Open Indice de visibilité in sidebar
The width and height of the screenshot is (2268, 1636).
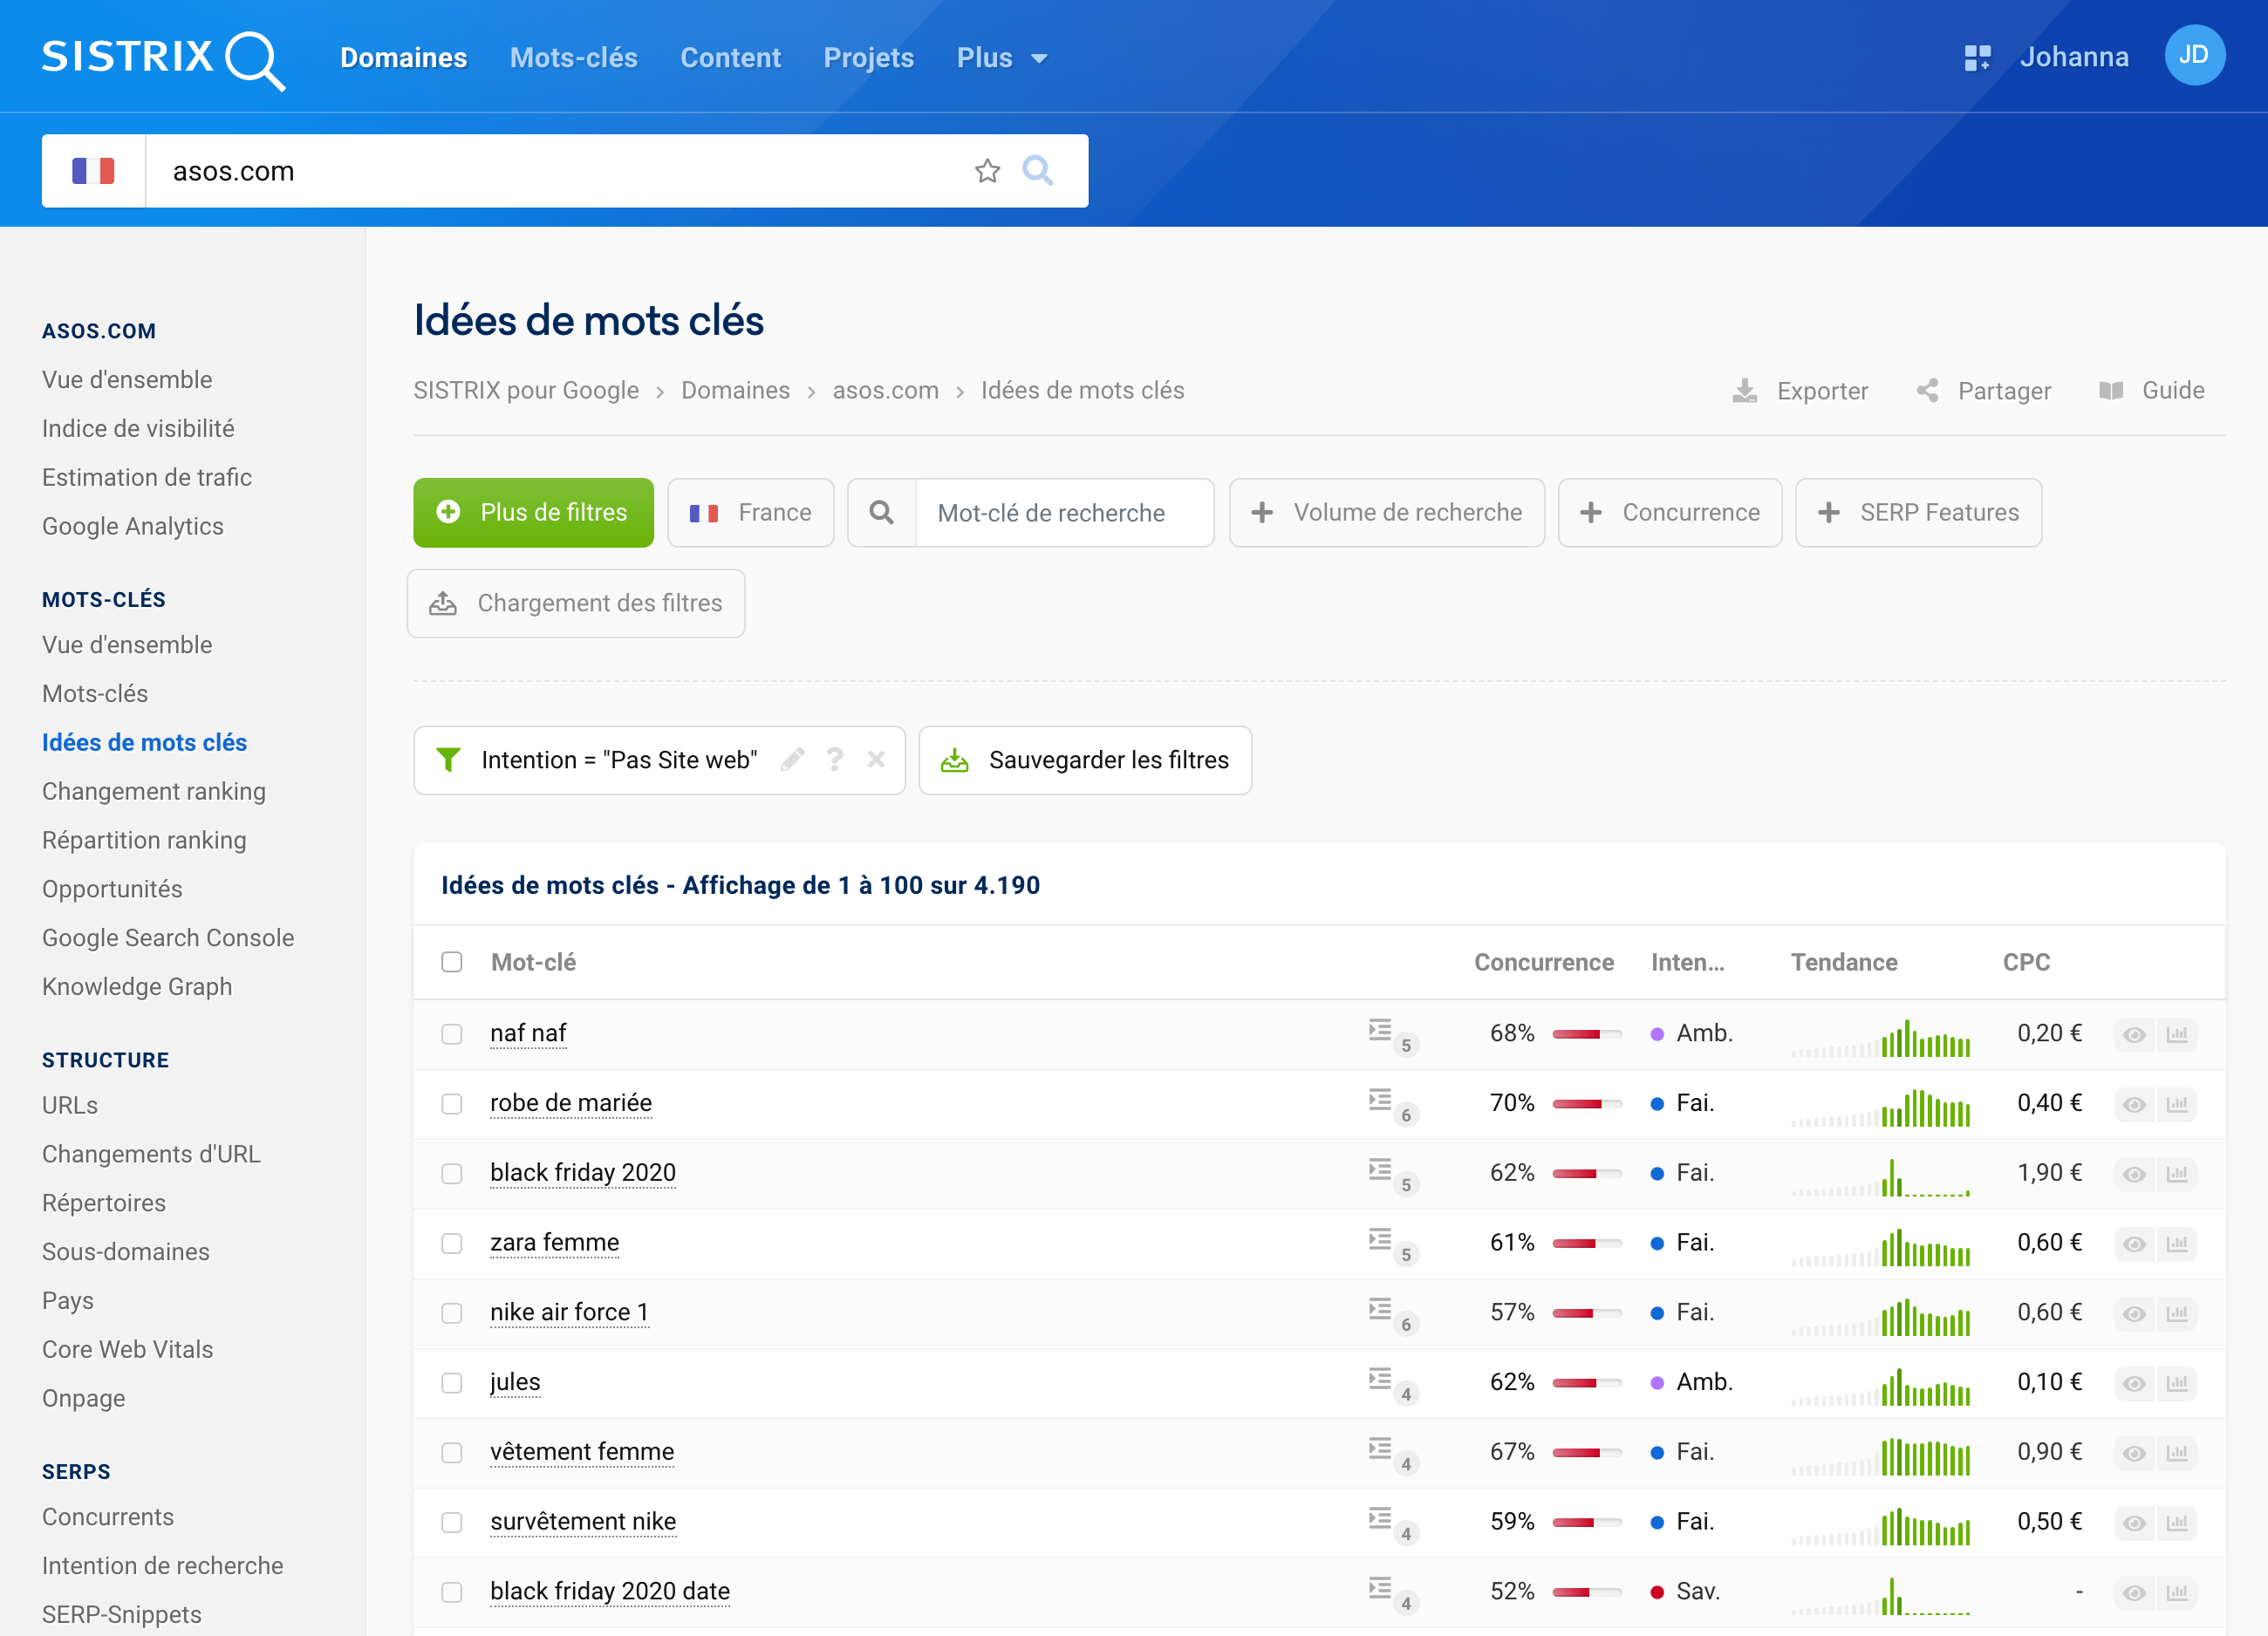[138, 428]
